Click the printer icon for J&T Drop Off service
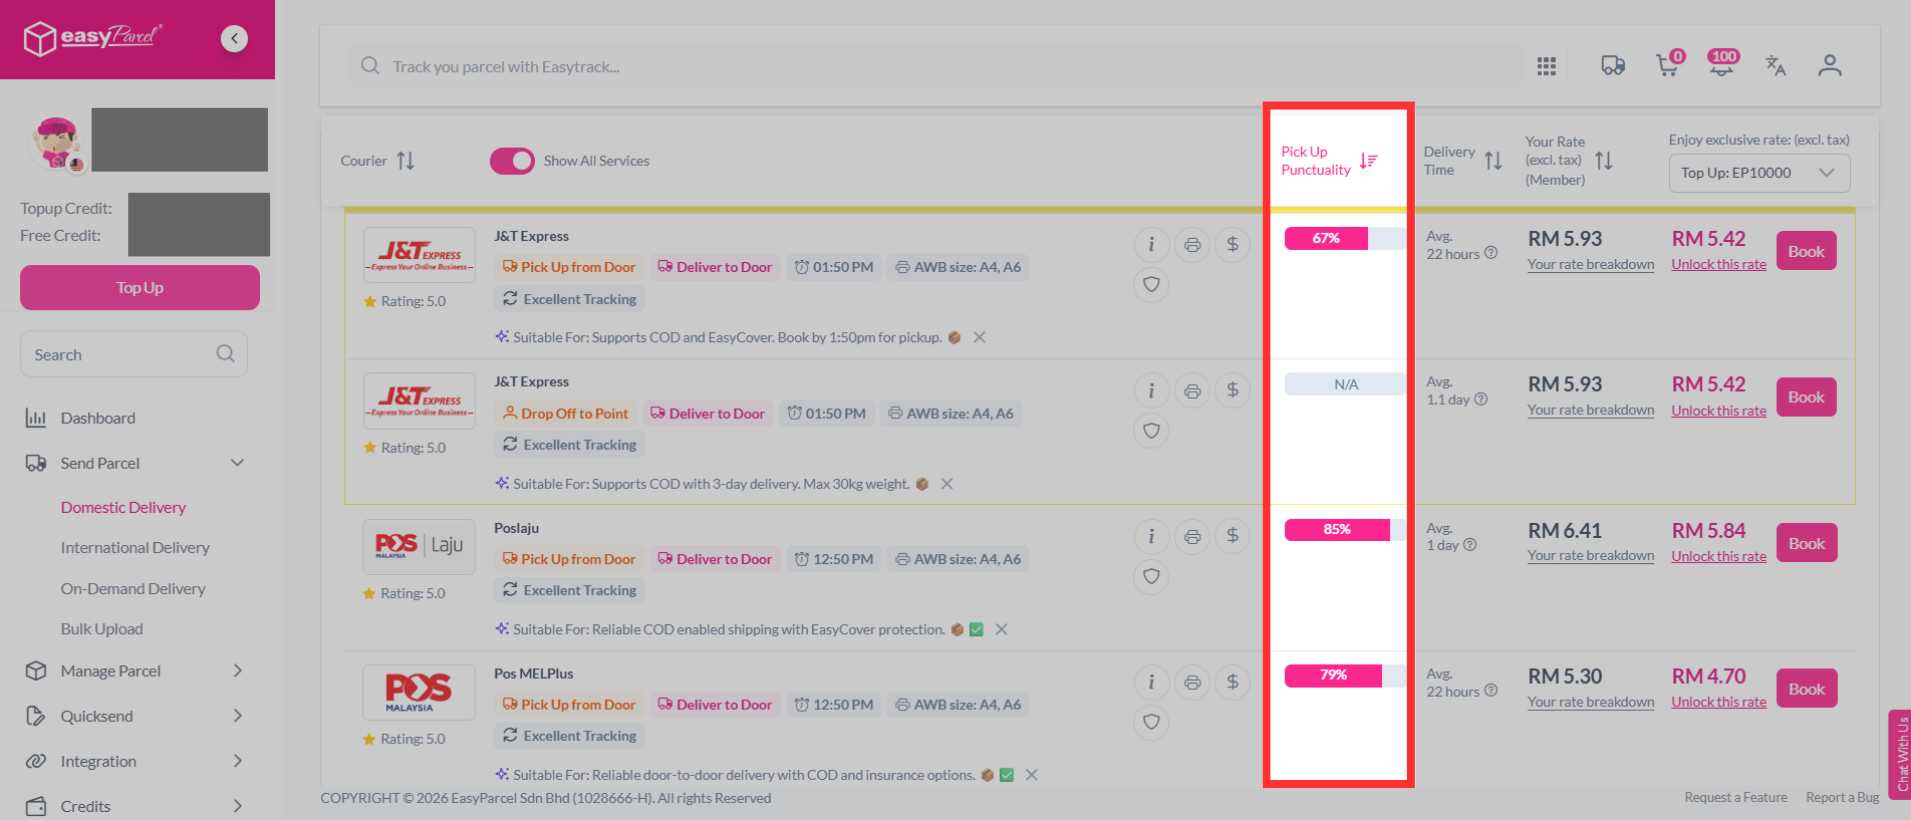Viewport: 1911px width, 820px height. coord(1192,390)
